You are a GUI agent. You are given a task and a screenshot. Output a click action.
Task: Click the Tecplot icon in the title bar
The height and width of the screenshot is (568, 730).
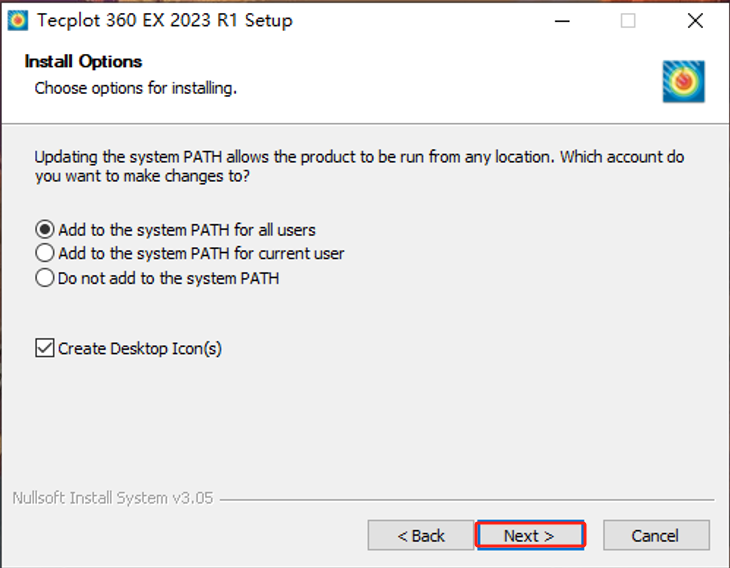pyautogui.click(x=18, y=20)
